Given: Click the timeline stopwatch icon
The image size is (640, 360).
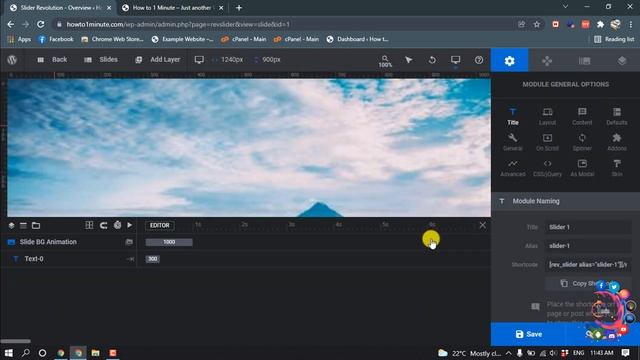Looking at the screenshot, I should point(118,225).
